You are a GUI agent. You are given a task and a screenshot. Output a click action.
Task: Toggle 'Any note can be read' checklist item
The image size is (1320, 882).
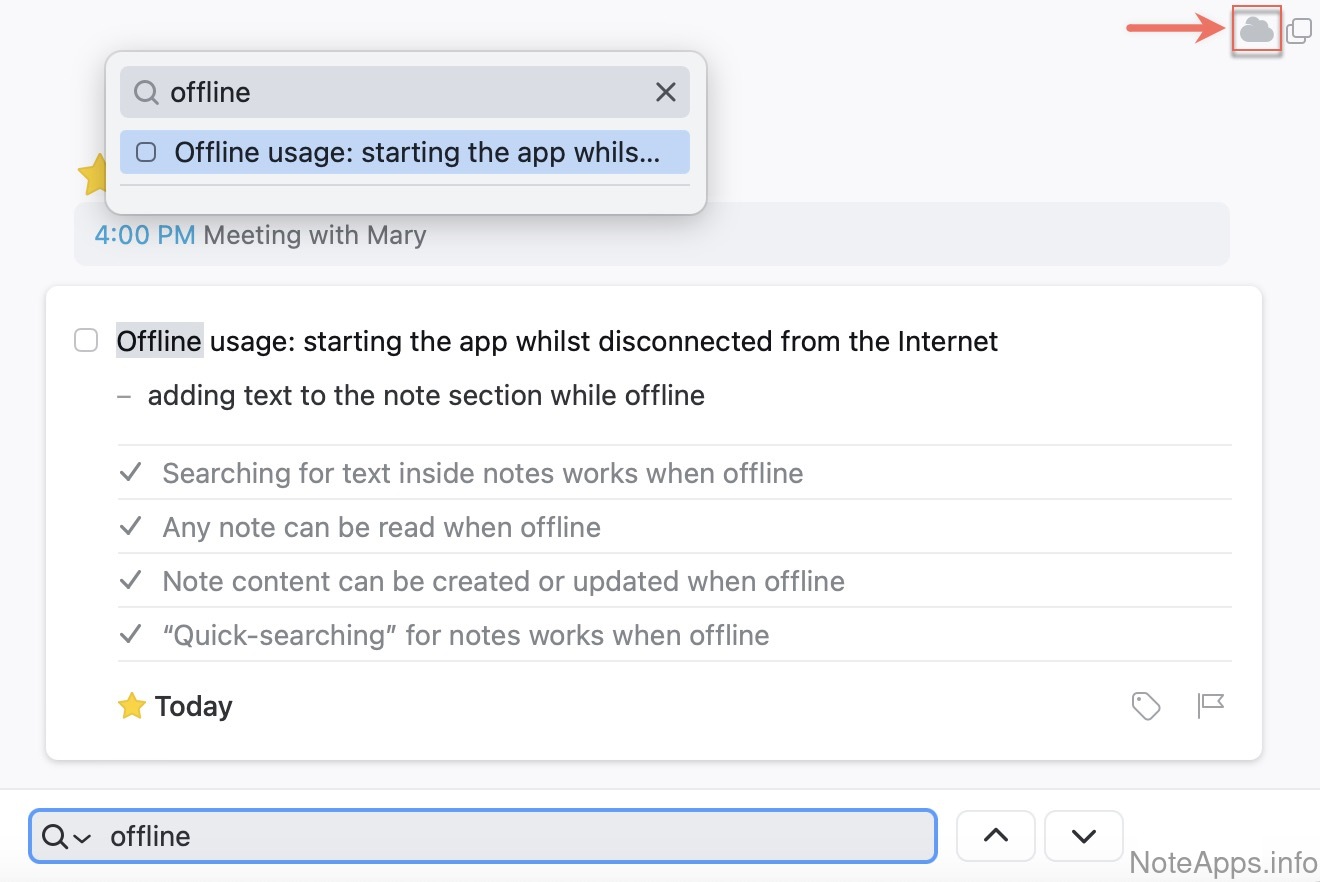point(130,527)
